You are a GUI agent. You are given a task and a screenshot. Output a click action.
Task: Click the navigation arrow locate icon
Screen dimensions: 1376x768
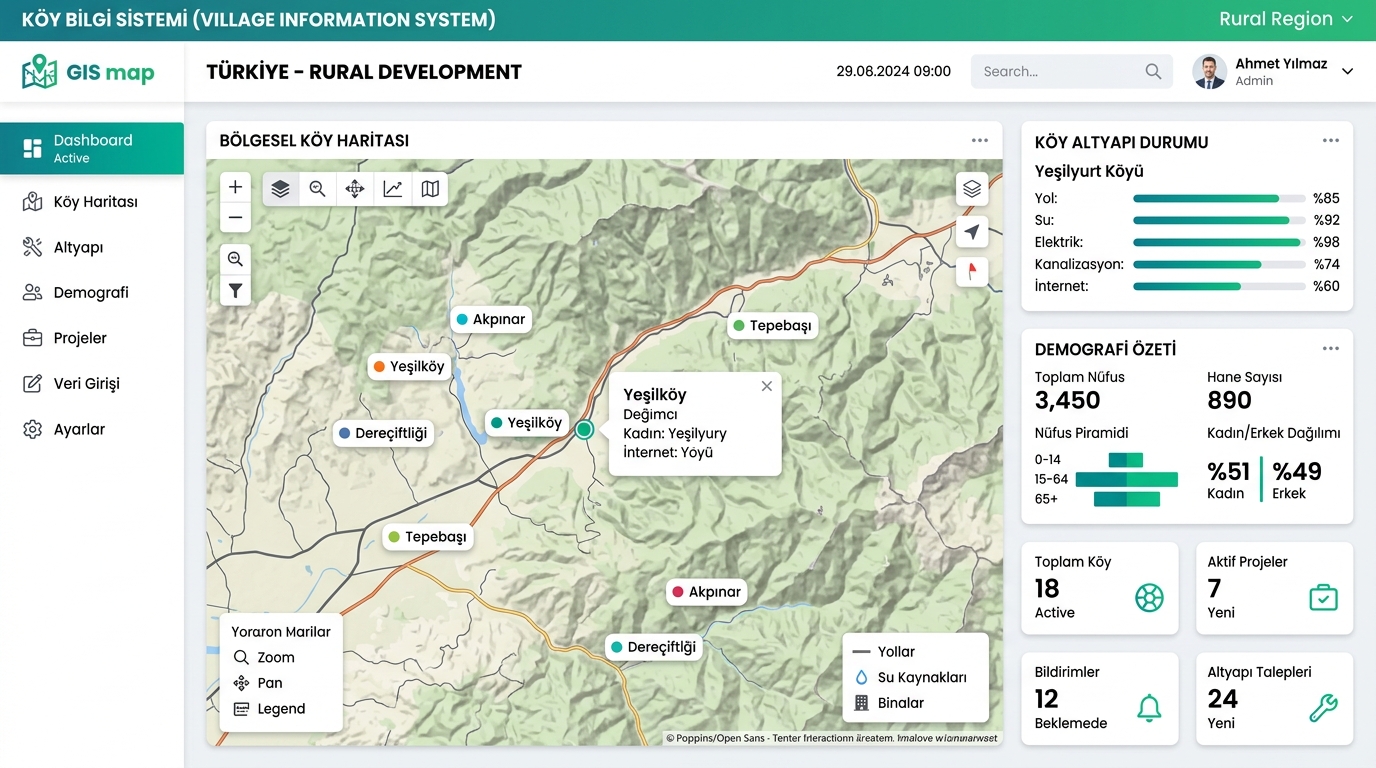(972, 232)
